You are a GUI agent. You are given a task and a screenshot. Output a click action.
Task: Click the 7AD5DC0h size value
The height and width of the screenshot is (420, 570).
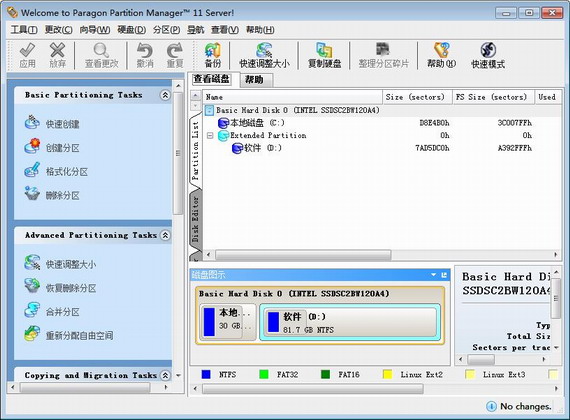[432, 148]
